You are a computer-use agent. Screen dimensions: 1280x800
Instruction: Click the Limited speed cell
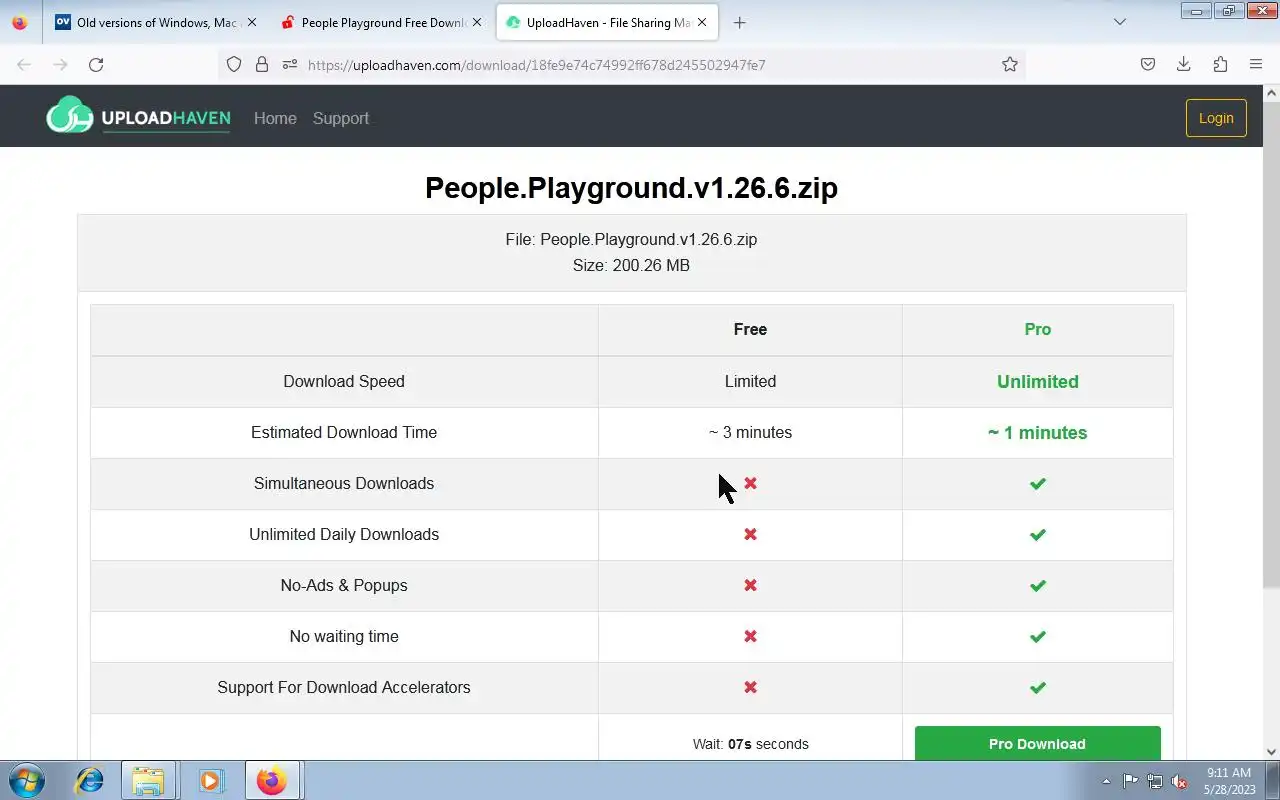(750, 381)
